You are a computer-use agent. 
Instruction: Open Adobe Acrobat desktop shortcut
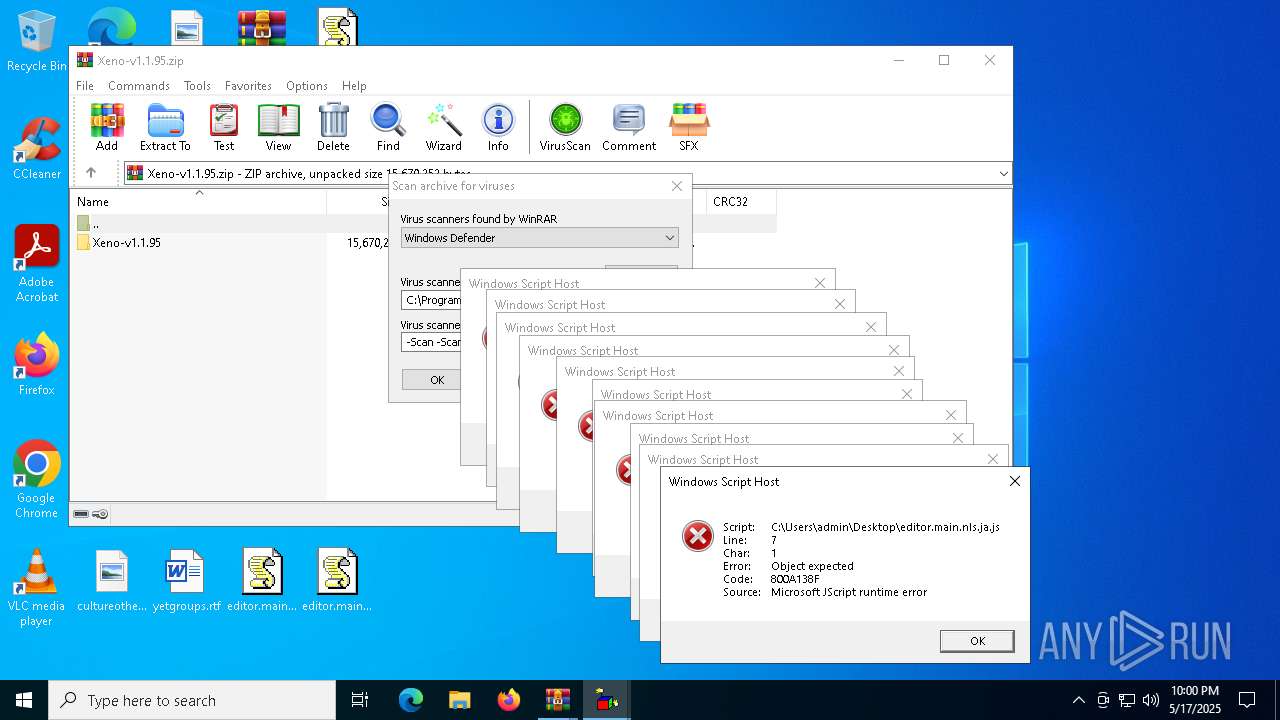click(36, 264)
